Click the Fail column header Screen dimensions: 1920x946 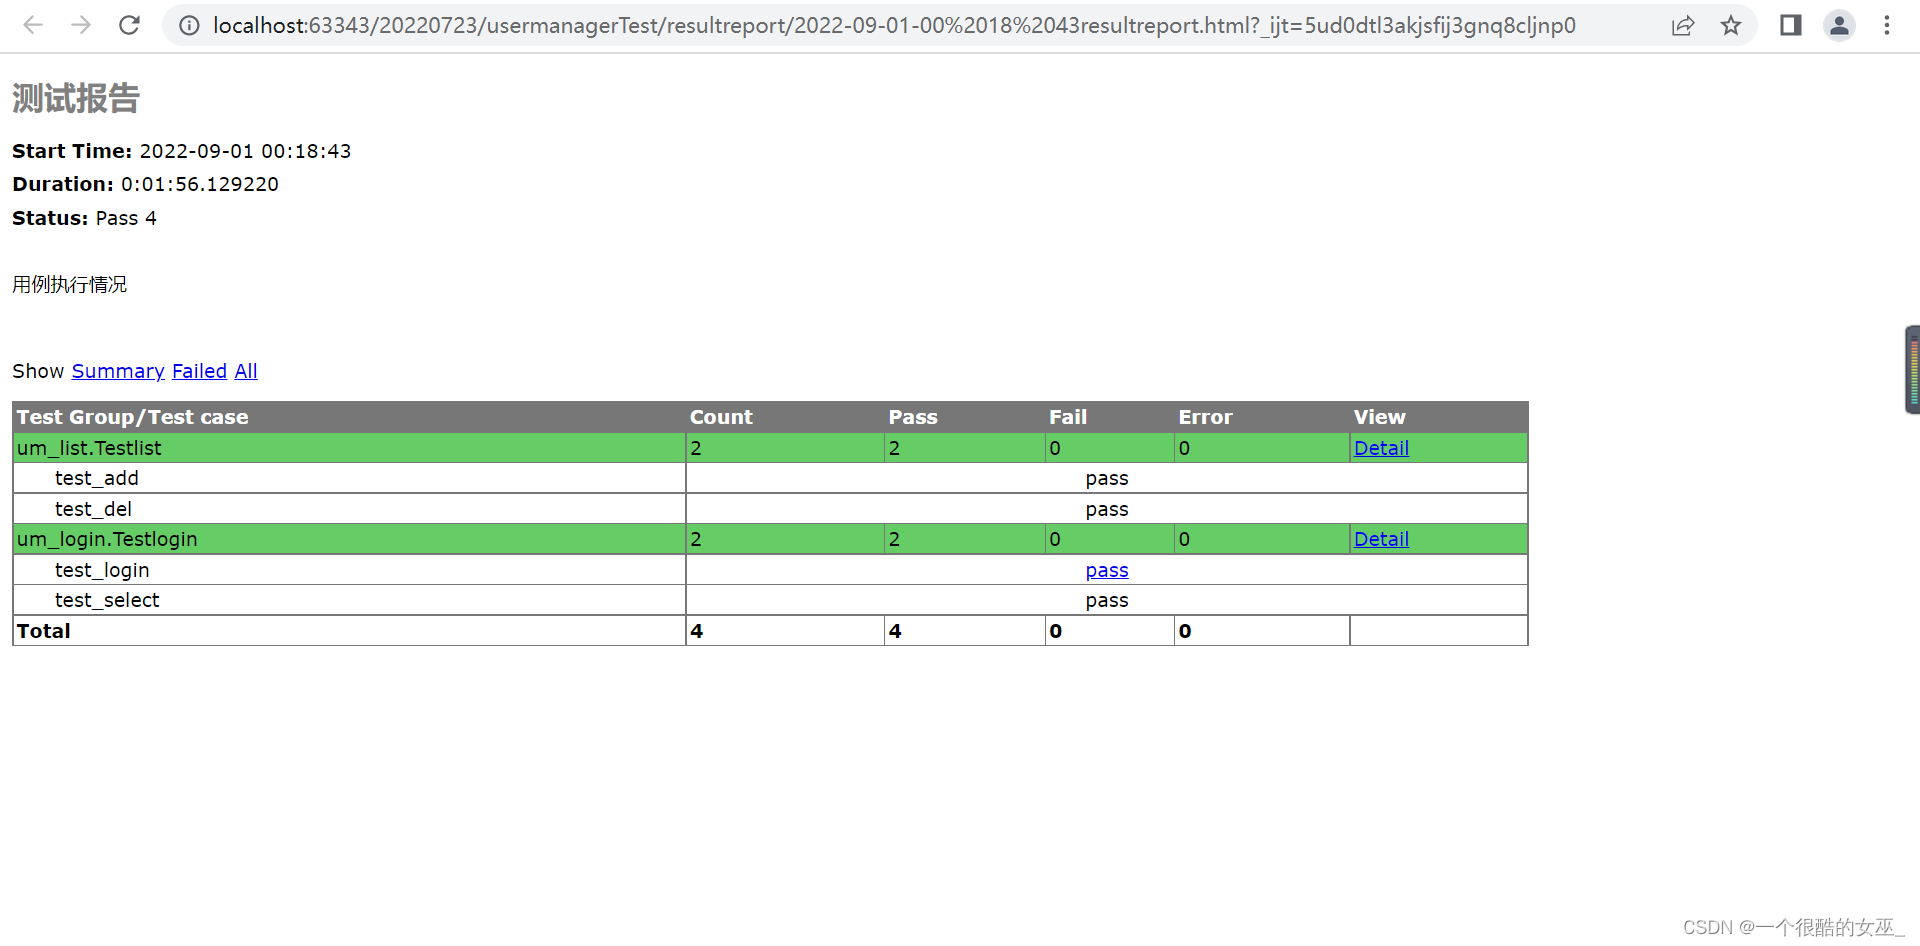(x=1068, y=417)
